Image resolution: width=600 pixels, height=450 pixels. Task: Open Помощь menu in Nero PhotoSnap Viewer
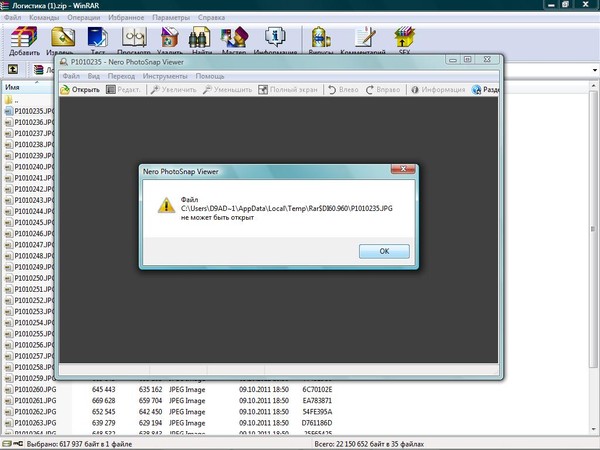pos(210,76)
